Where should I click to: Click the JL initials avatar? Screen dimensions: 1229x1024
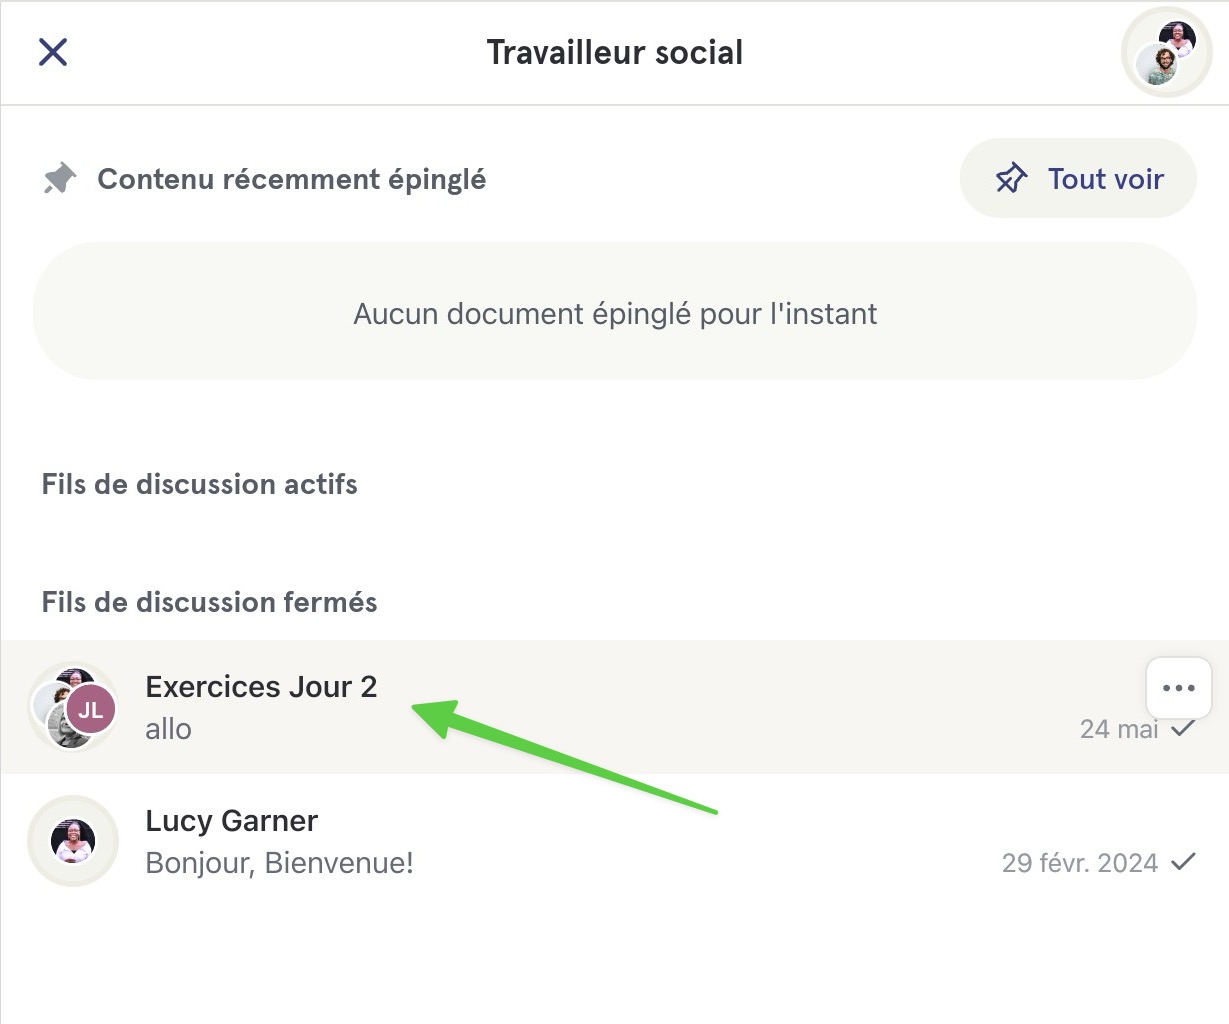[91, 711]
